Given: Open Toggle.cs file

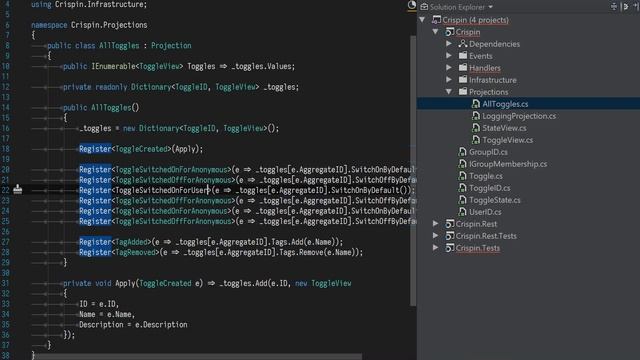Looking at the screenshot, I should pyautogui.click(x=485, y=176).
